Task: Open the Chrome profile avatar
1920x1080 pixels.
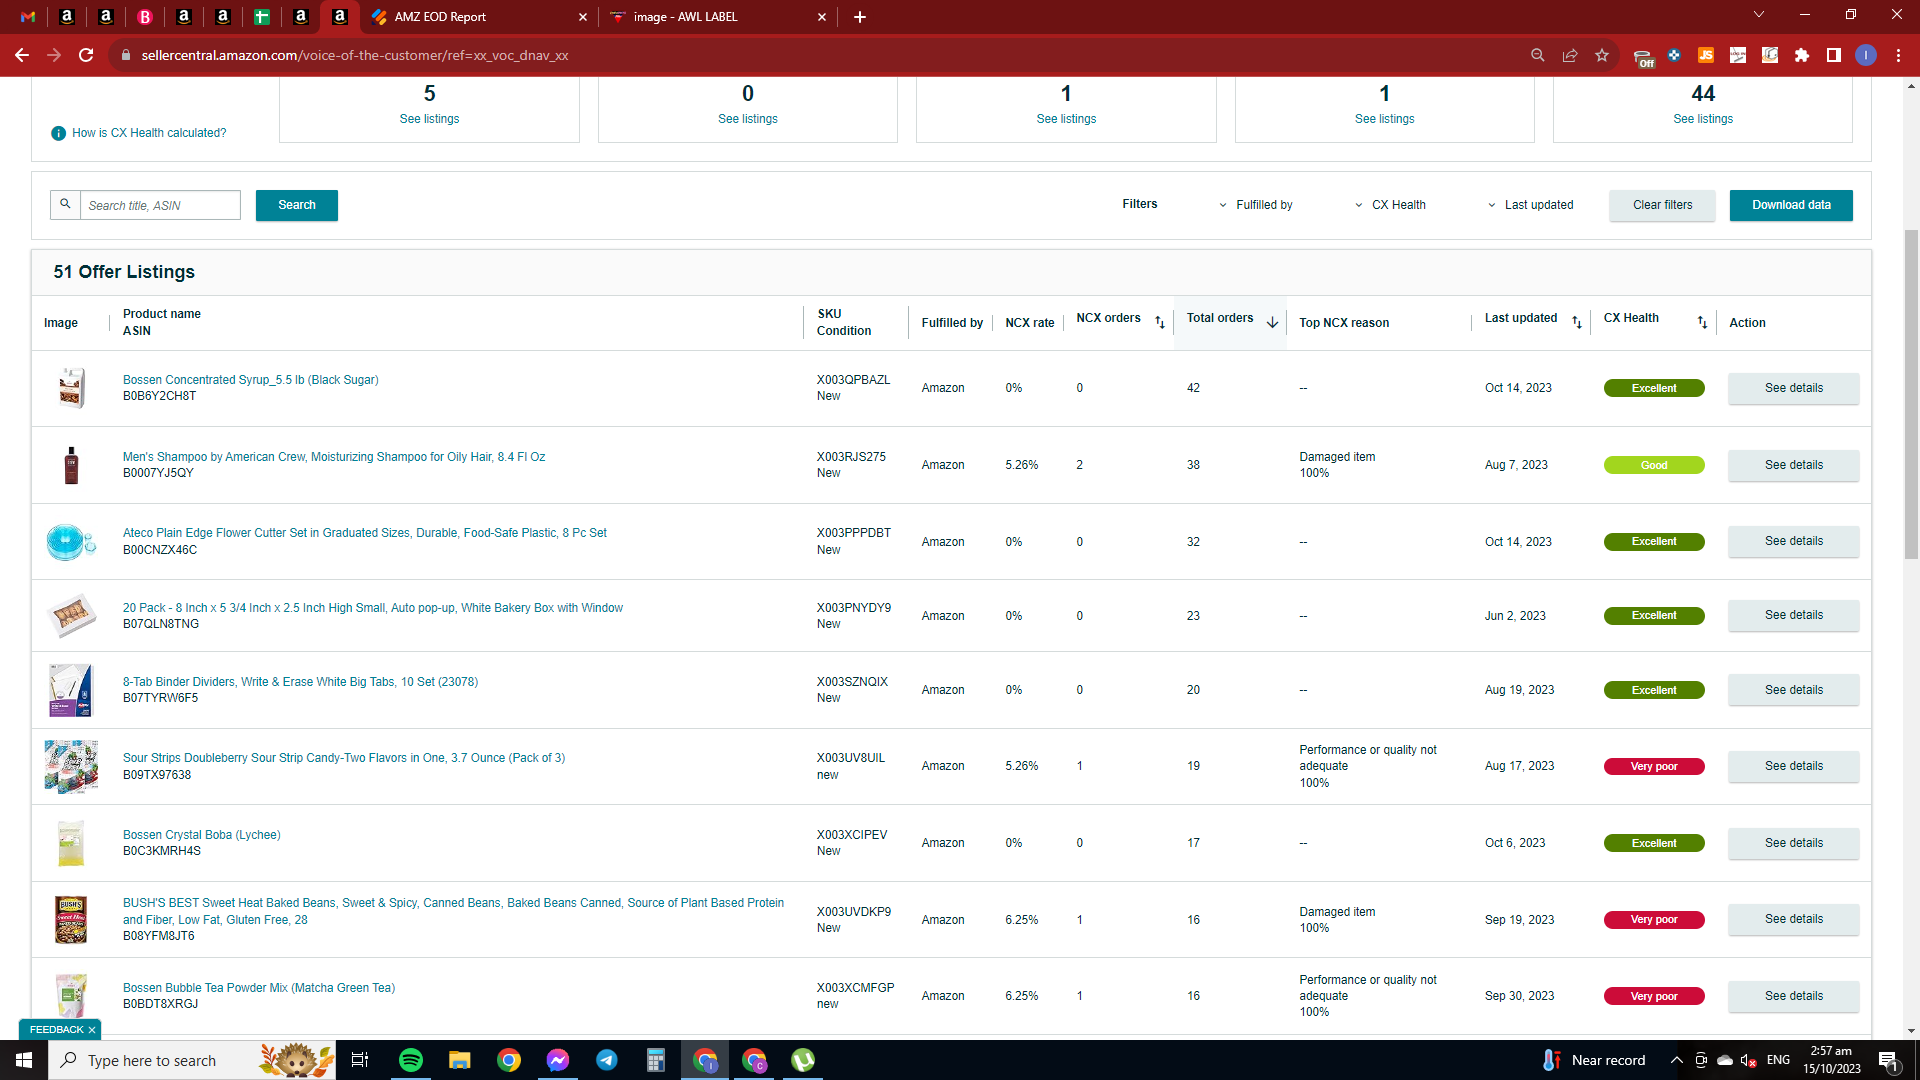Action: click(x=1865, y=55)
